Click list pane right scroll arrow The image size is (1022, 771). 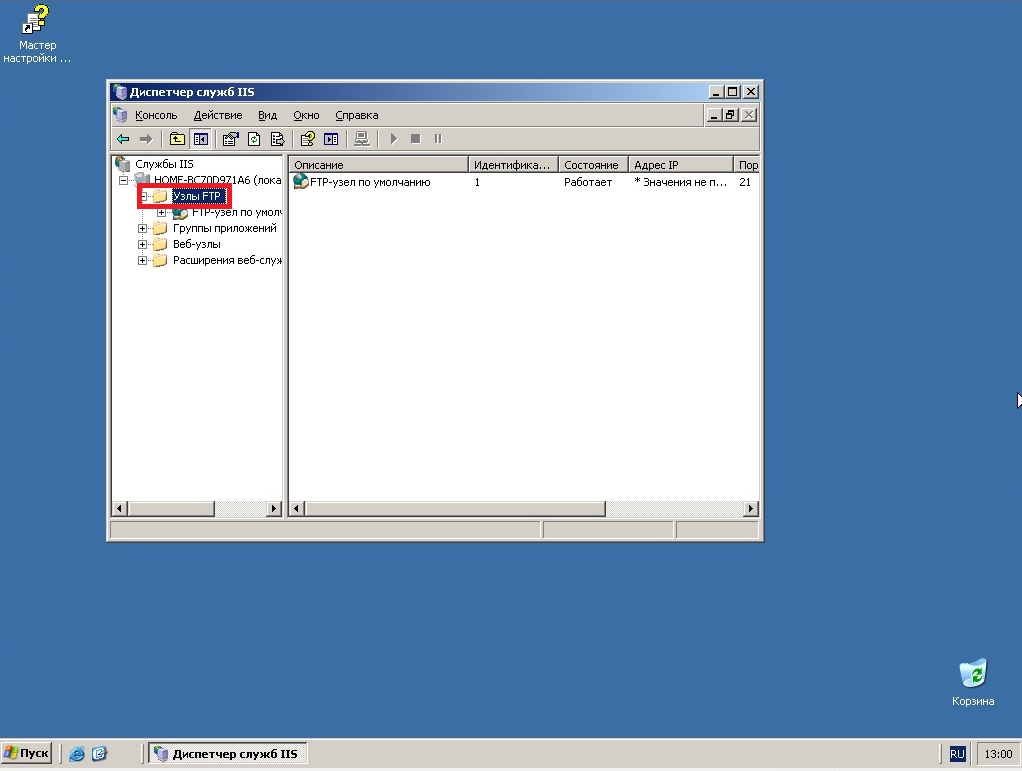pyautogui.click(x=751, y=508)
